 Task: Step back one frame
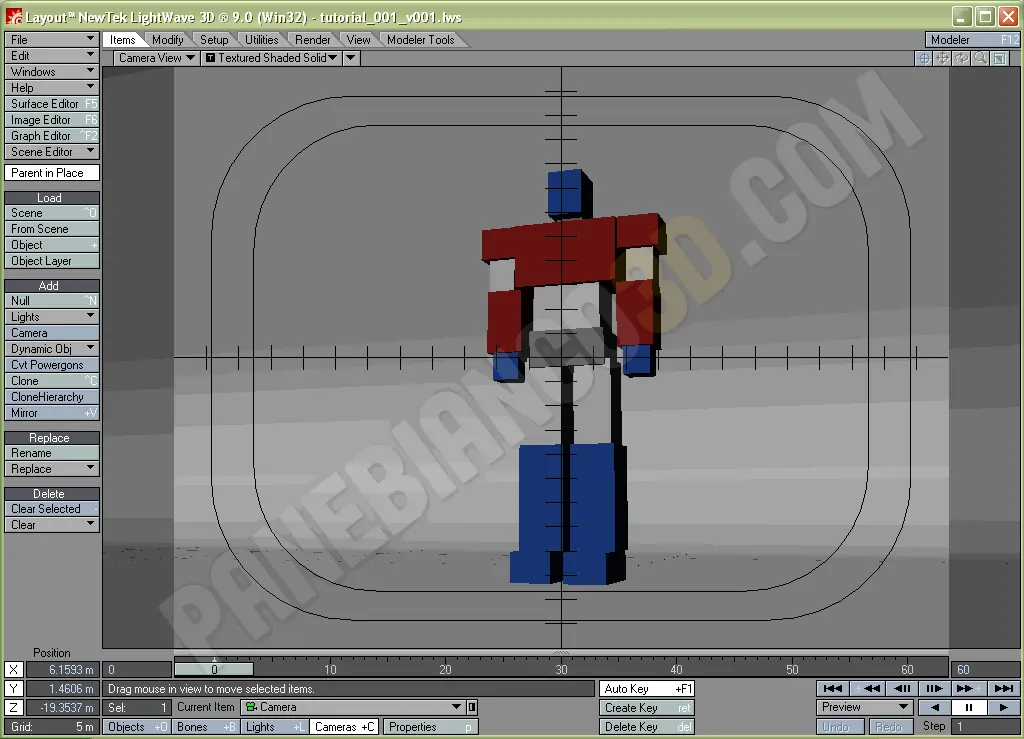[901, 688]
